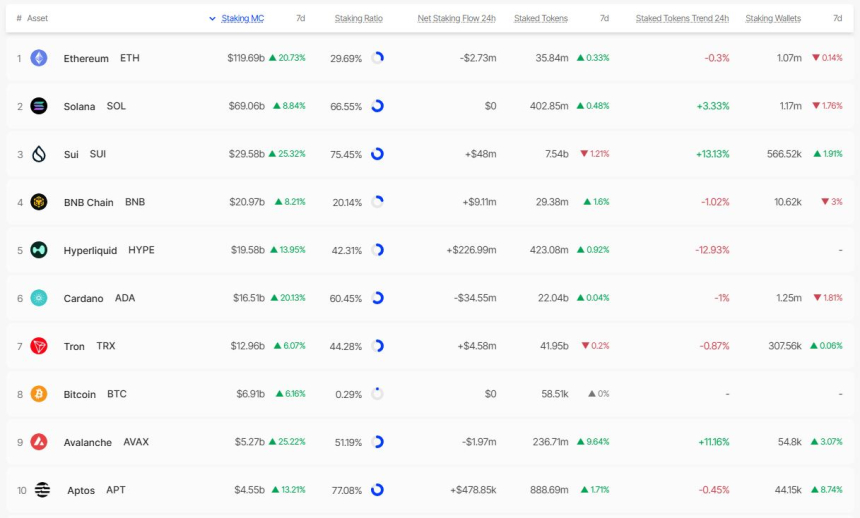Click the Tron logo icon
Screen dimensions: 860x518
tap(39, 346)
